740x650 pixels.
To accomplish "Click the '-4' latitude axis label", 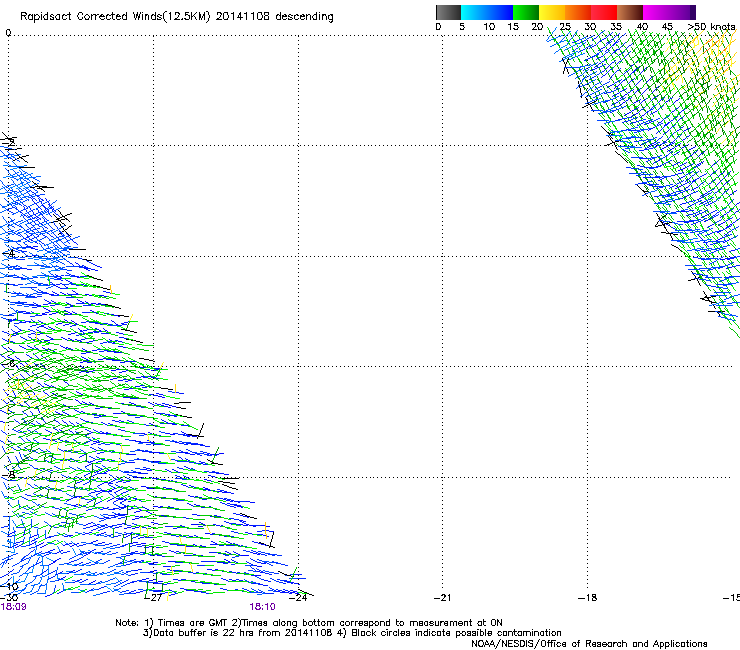I will tap(9, 253).
